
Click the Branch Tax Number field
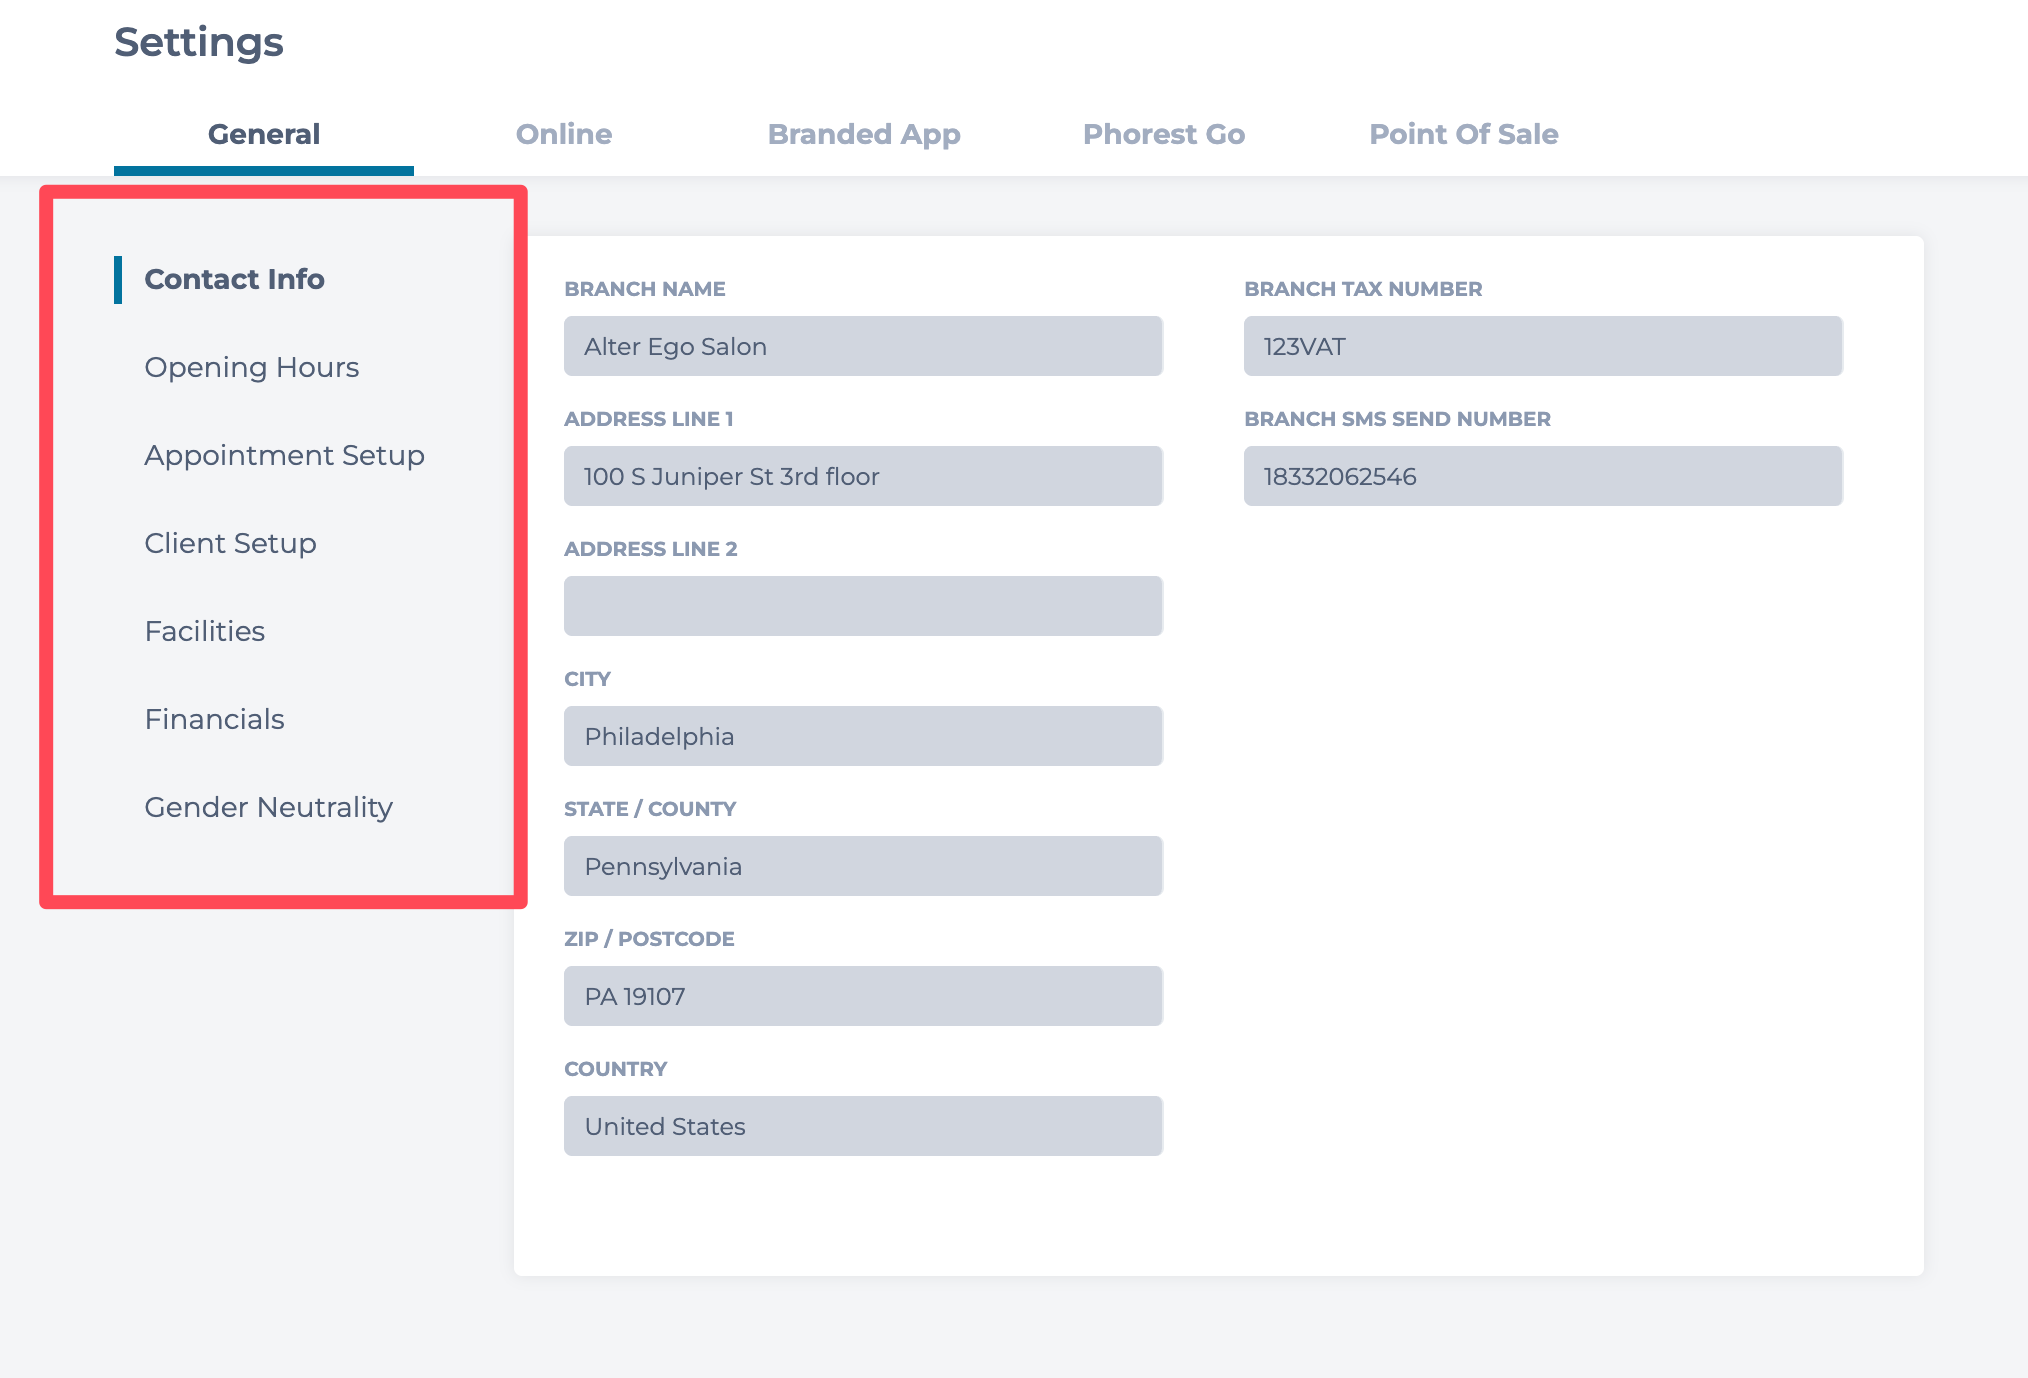[x=1542, y=346]
